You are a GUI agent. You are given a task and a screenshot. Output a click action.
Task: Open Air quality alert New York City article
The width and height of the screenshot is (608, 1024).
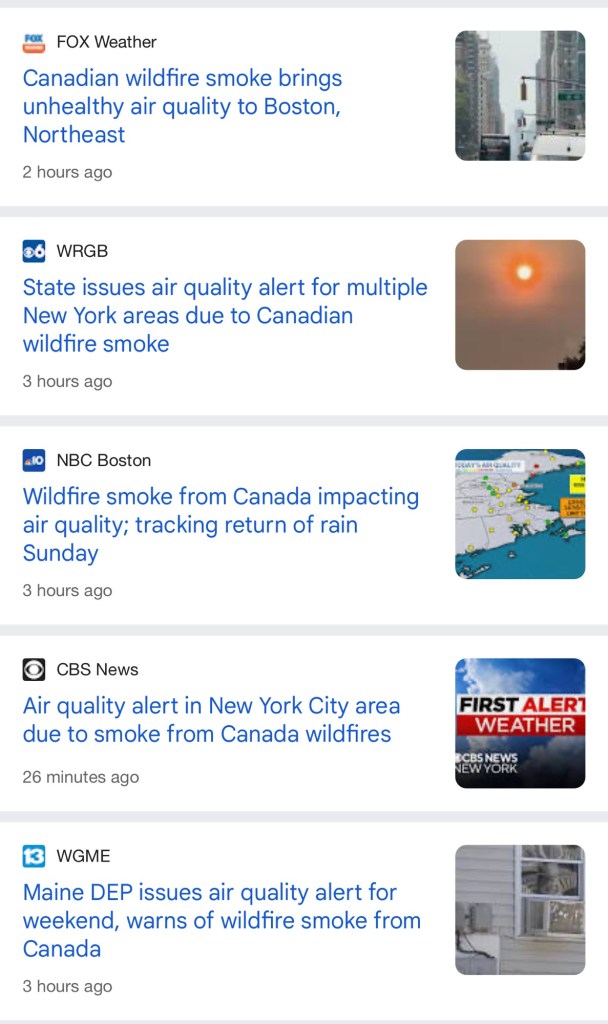coord(211,719)
